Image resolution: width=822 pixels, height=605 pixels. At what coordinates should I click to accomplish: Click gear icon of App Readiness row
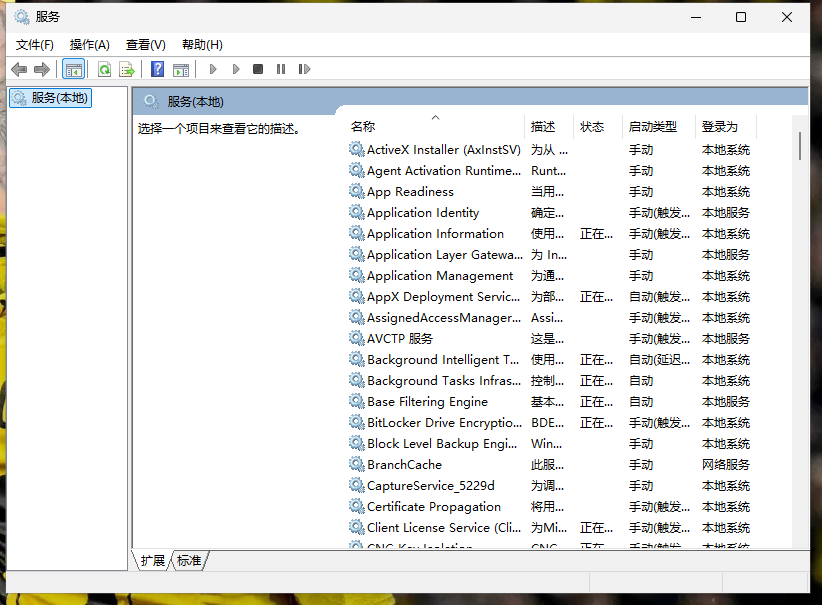point(356,191)
